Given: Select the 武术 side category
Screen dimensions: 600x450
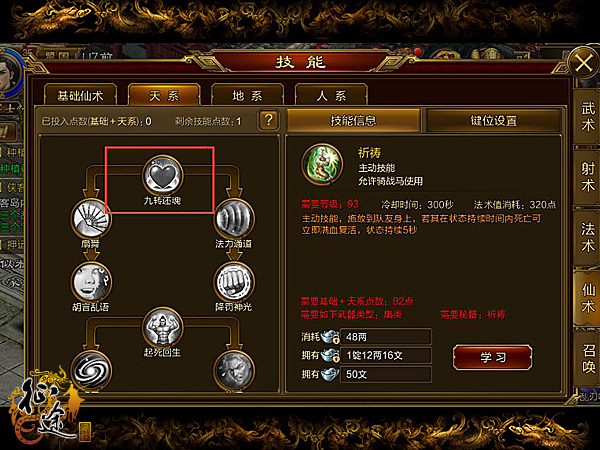Looking at the screenshot, I should tap(587, 116).
